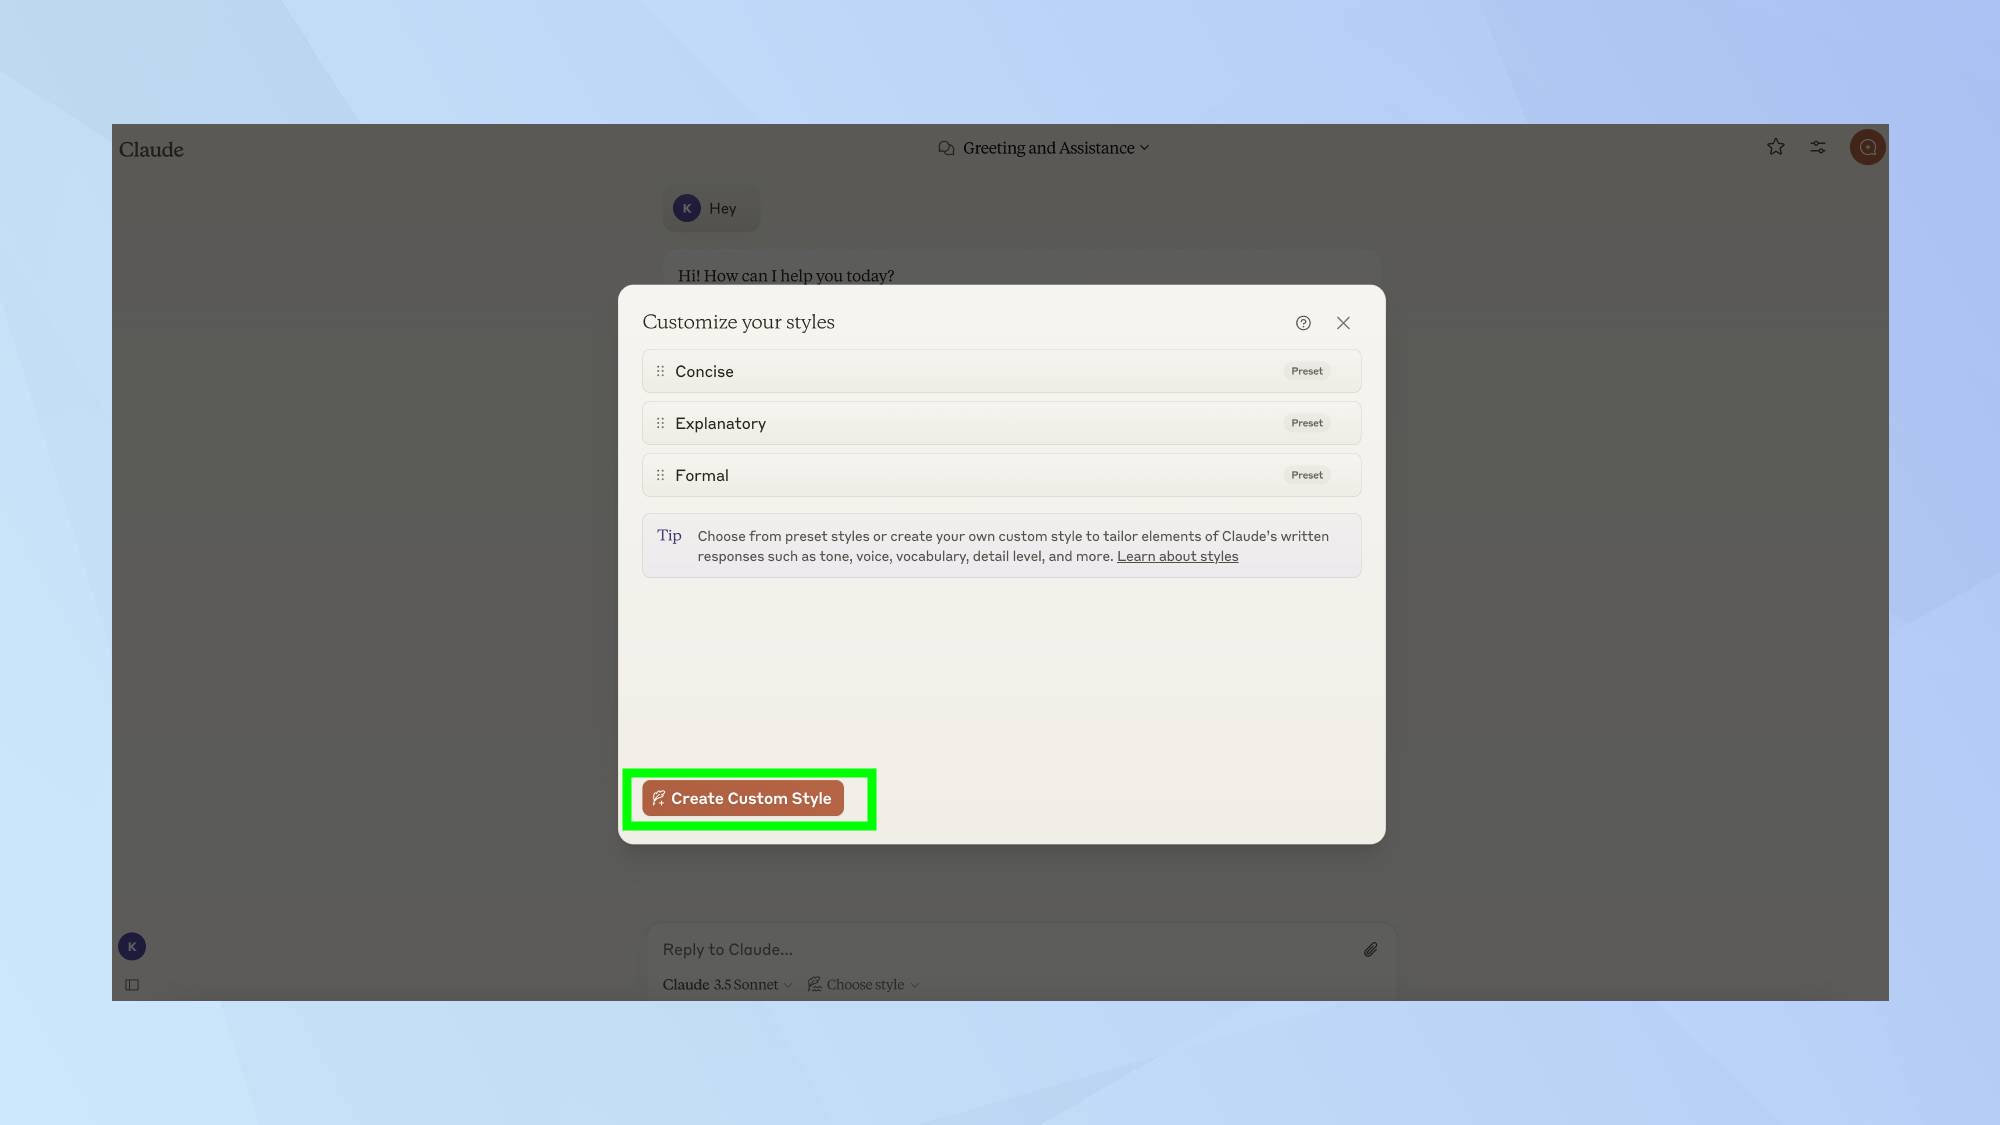Expand the Claude 3.5 Sonnet model selector

[725, 985]
